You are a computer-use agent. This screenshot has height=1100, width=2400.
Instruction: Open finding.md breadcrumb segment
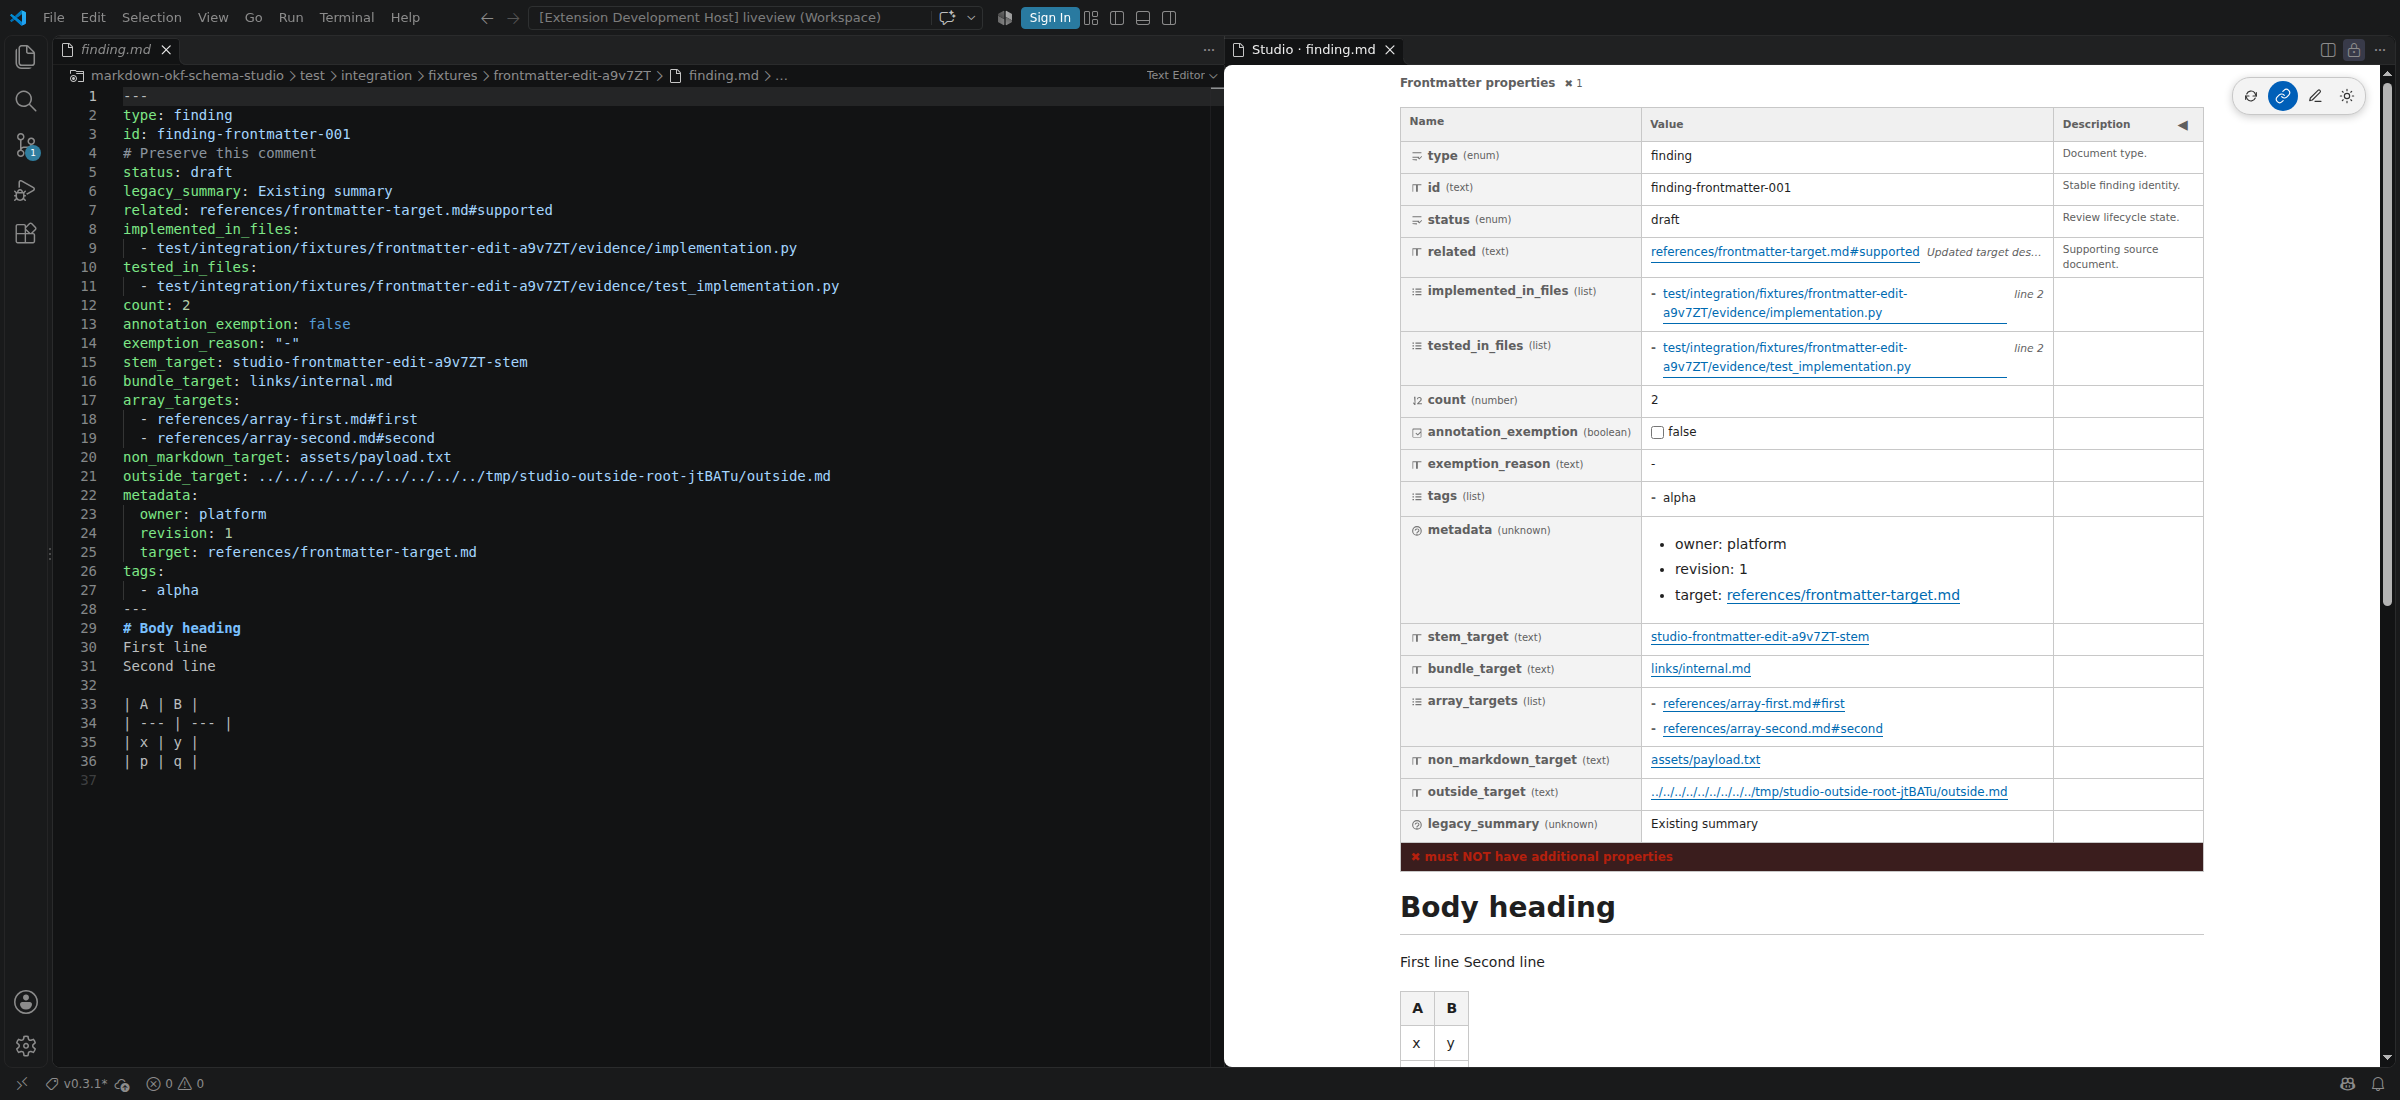point(723,75)
